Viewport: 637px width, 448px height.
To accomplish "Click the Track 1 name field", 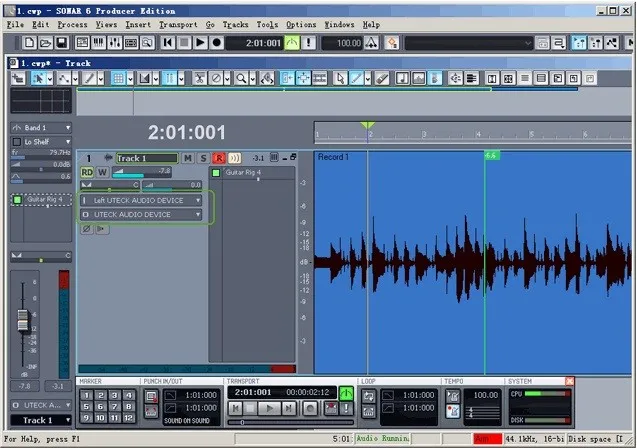I will coord(147,158).
